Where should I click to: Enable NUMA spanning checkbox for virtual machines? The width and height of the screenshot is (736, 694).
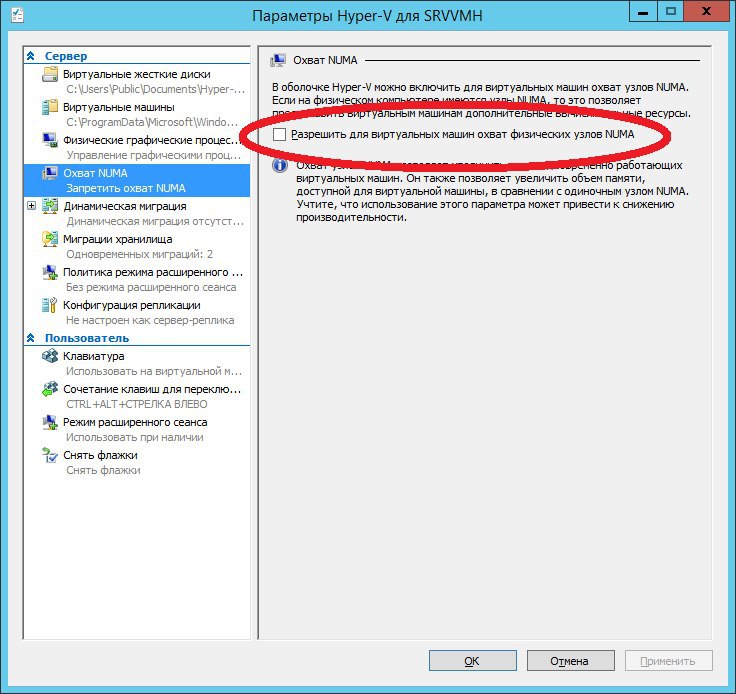(x=279, y=135)
